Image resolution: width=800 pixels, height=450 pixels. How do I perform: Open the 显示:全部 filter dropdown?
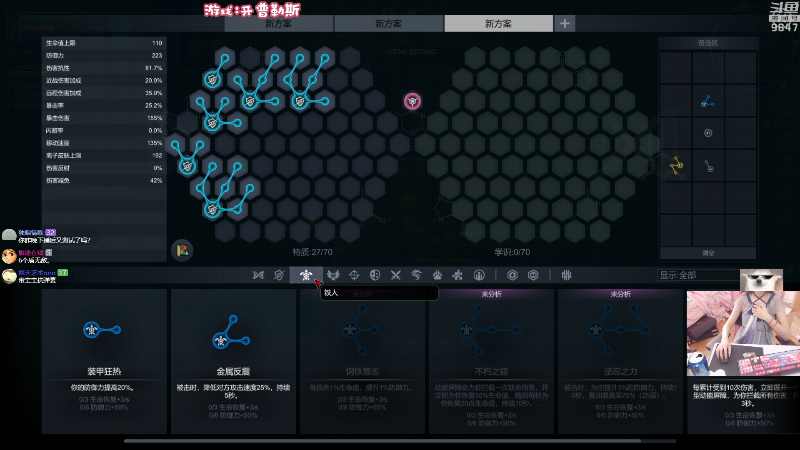(699, 275)
